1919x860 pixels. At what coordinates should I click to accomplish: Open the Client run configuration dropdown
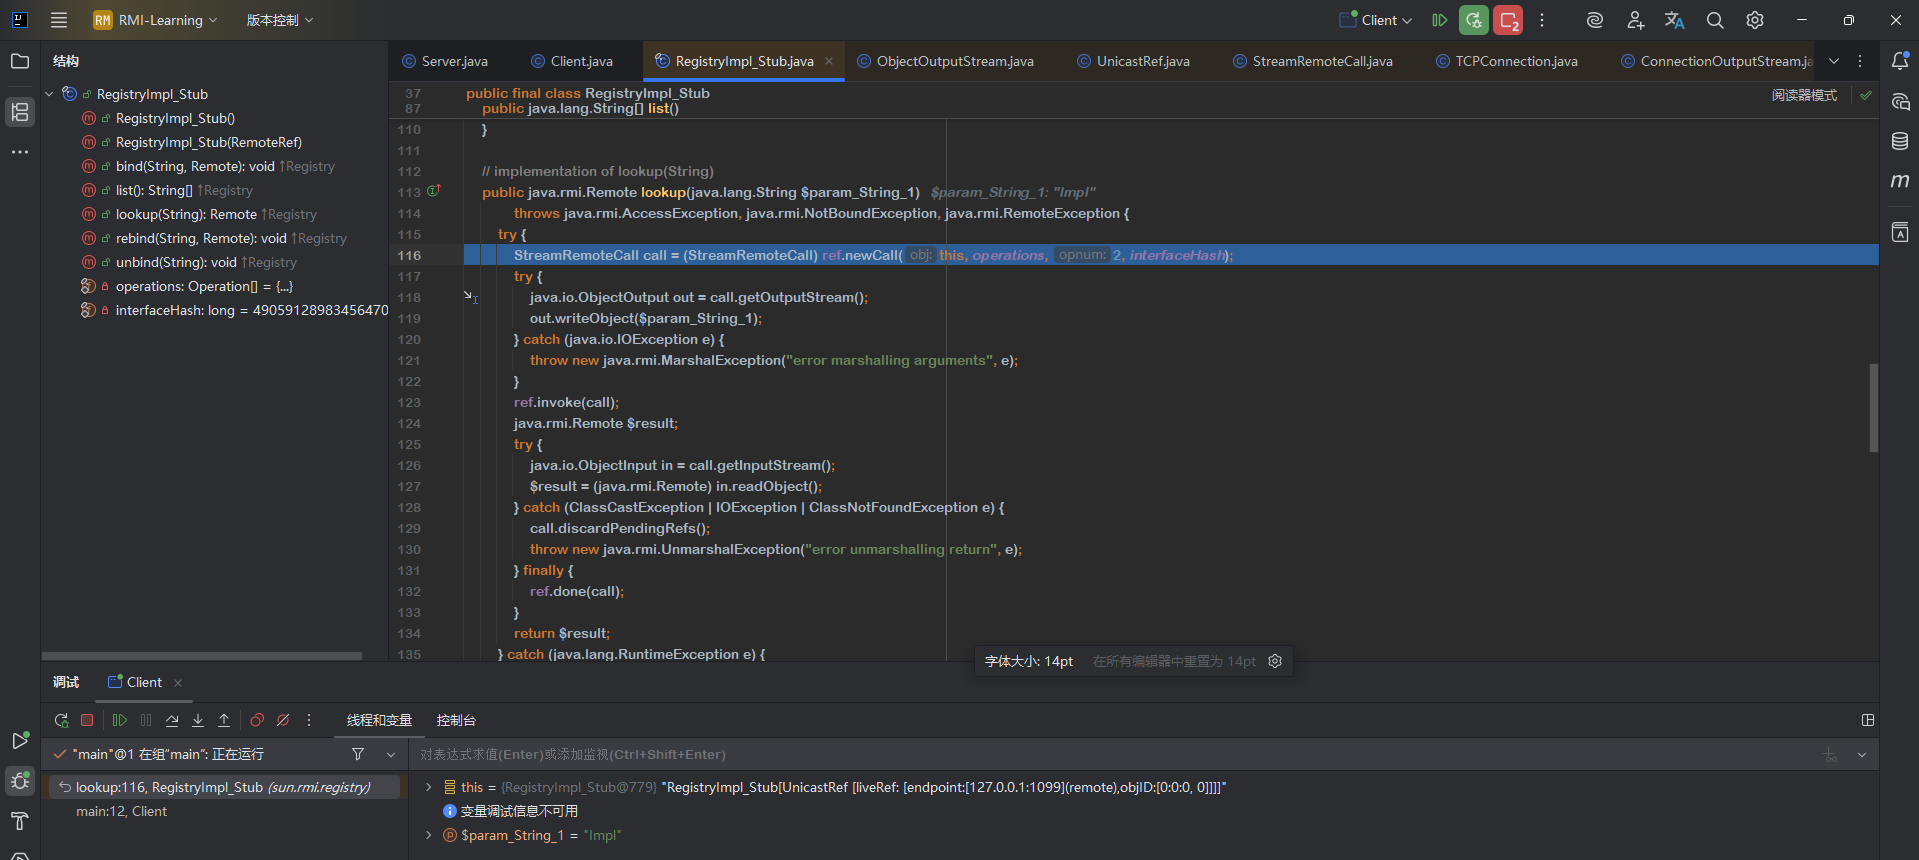[x=1377, y=20]
